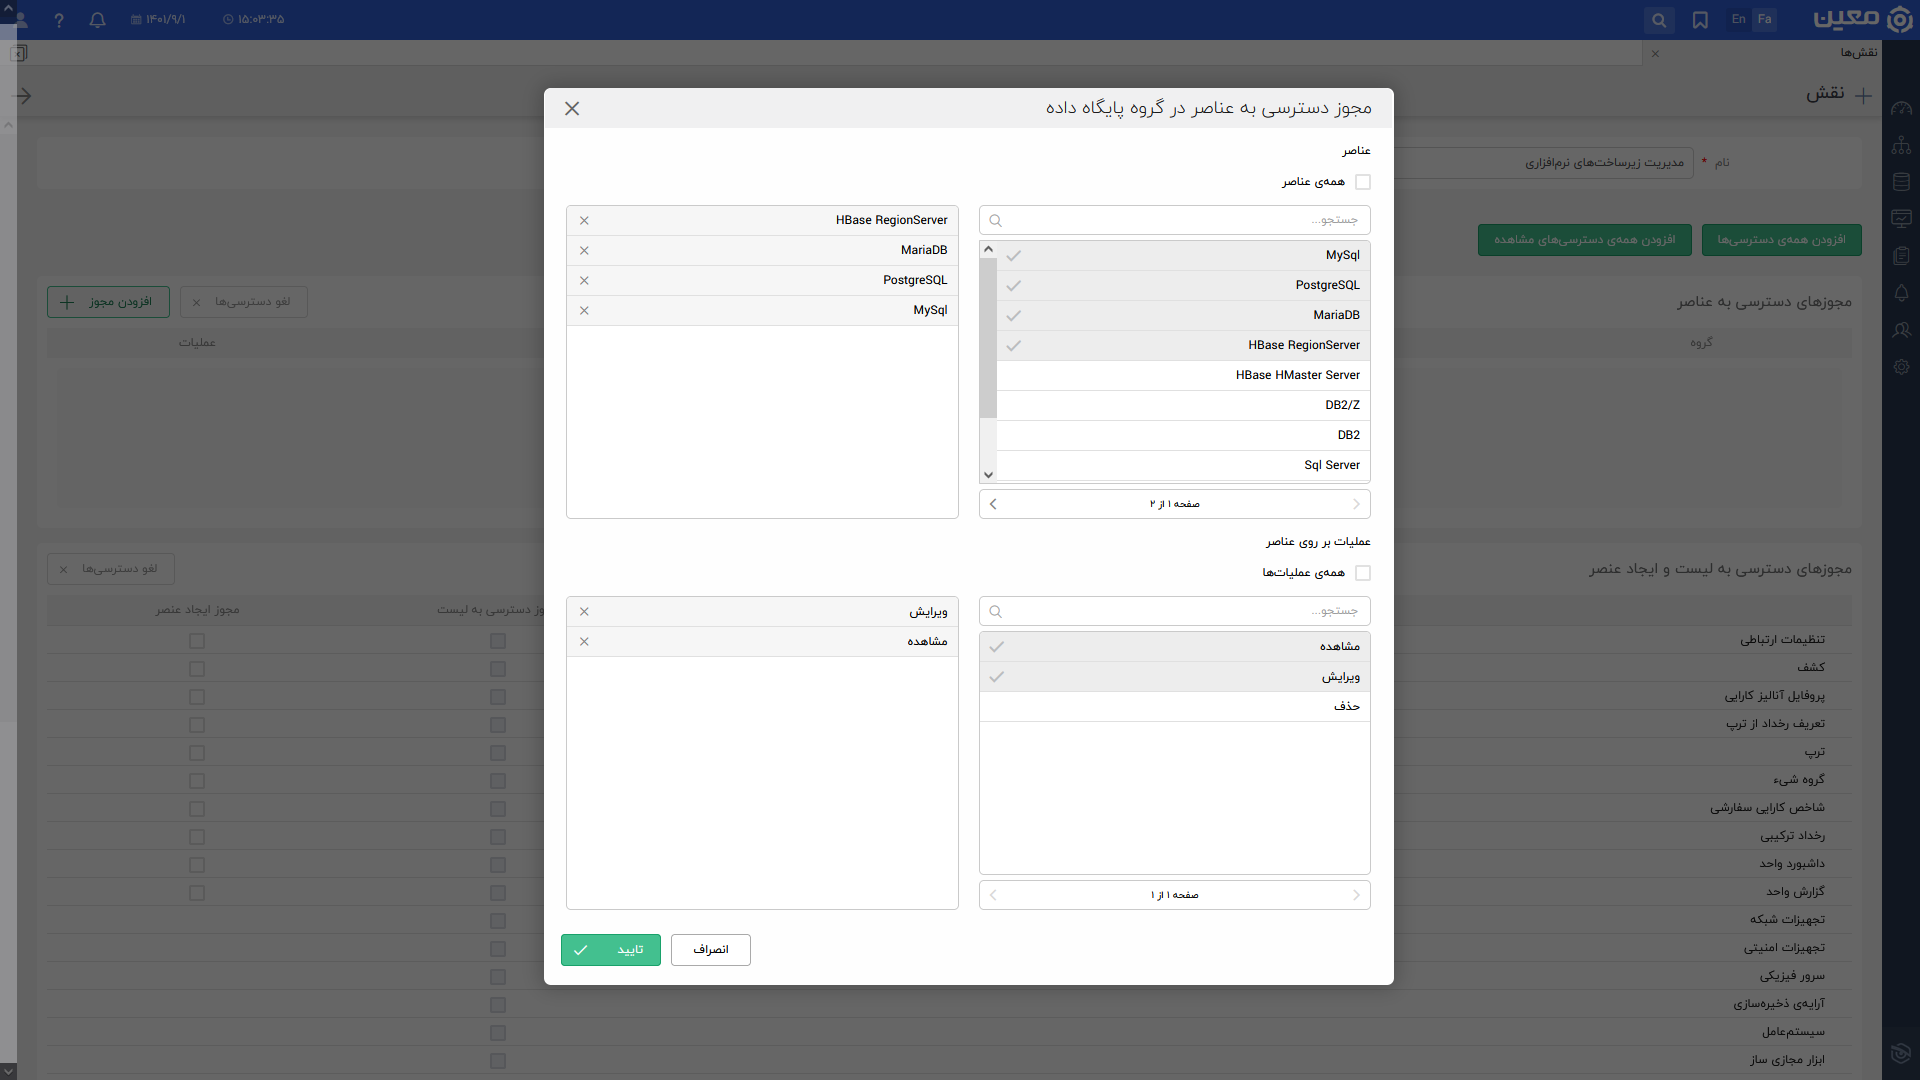Remove HBase RegionServer from selected elements

584,220
